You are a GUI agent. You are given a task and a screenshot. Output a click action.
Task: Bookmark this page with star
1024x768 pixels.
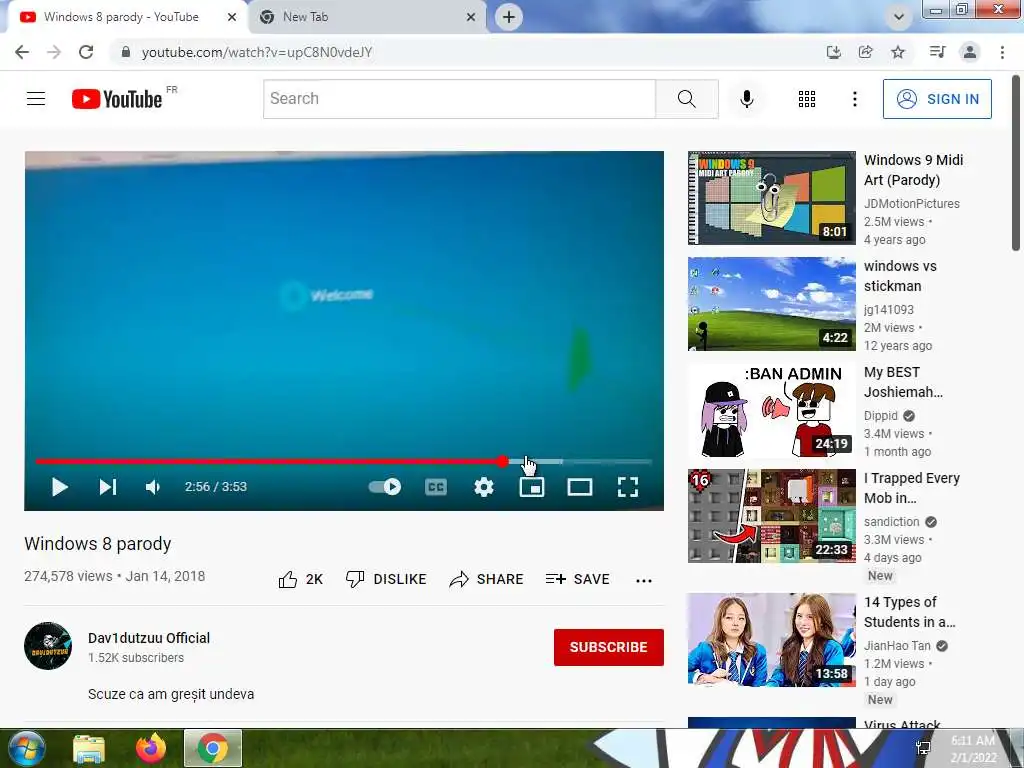(x=898, y=52)
